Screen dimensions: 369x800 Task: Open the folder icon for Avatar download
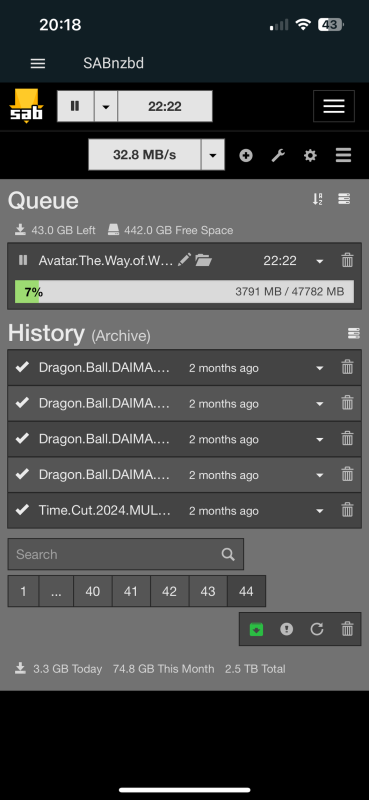pyautogui.click(x=203, y=261)
